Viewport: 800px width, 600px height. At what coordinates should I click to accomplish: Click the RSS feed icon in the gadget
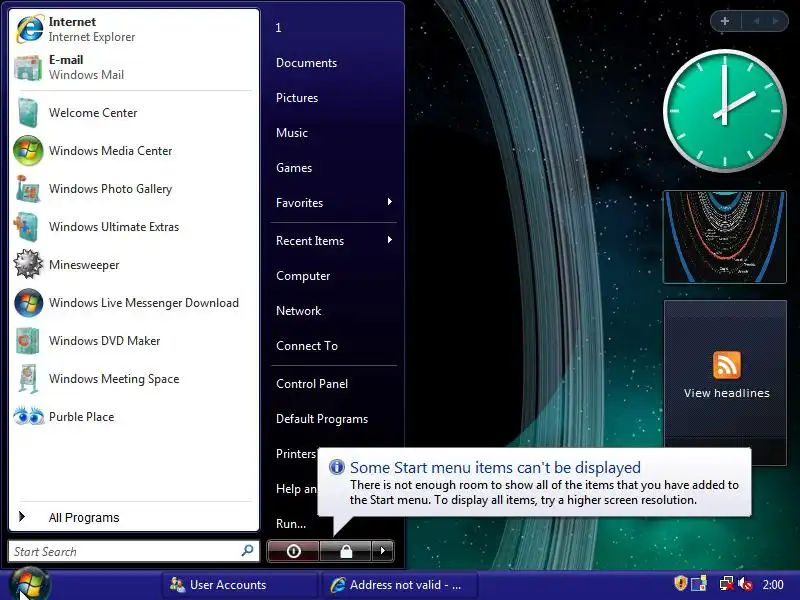tap(727, 365)
